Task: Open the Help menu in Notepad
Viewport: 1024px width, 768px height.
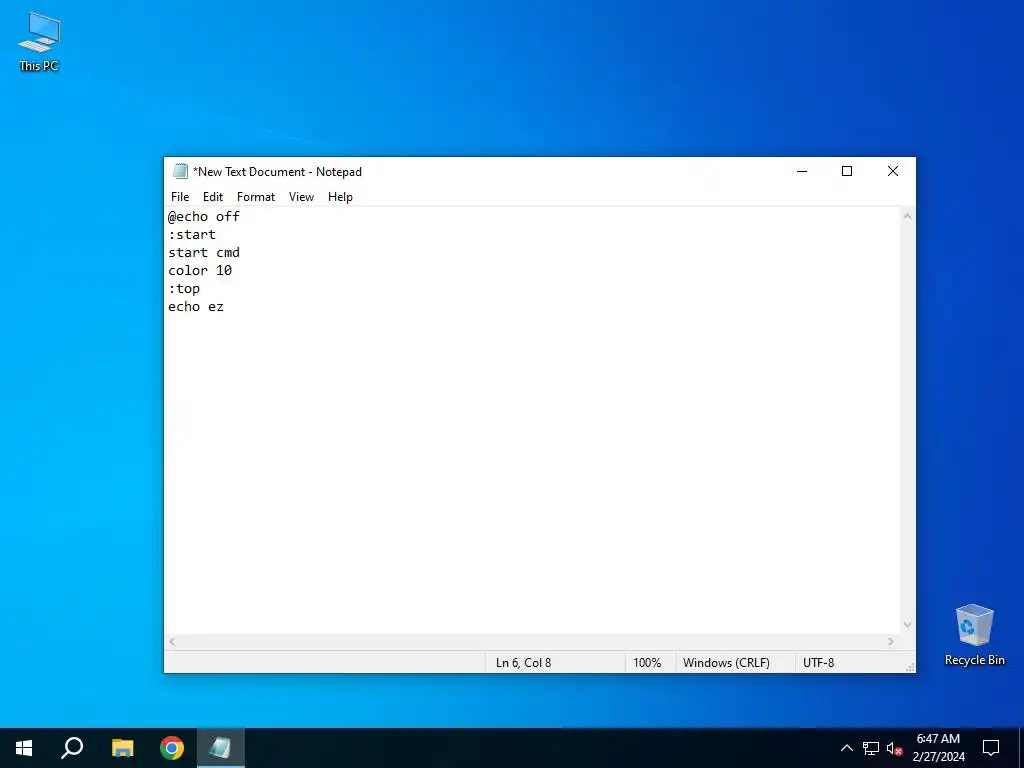Action: point(340,197)
